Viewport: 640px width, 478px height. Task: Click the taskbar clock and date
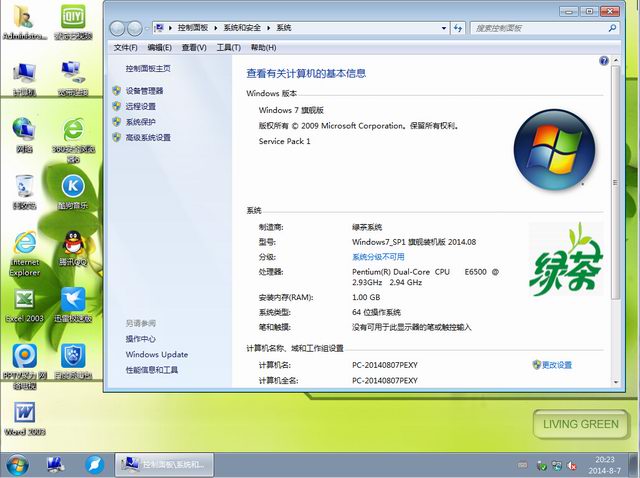pos(604,465)
